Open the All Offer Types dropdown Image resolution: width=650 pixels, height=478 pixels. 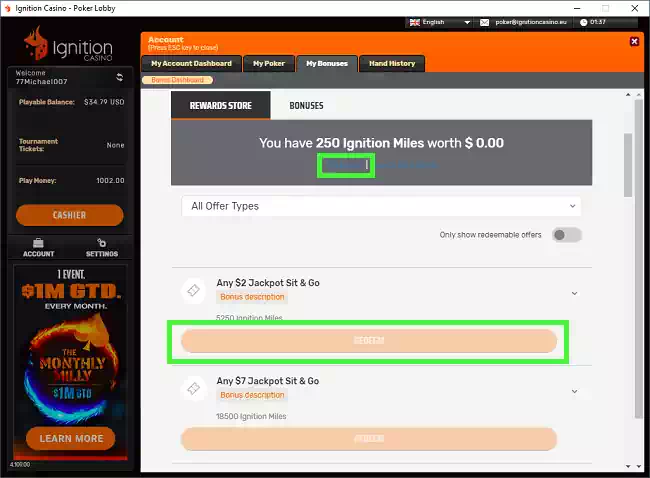pyautogui.click(x=381, y=206)
